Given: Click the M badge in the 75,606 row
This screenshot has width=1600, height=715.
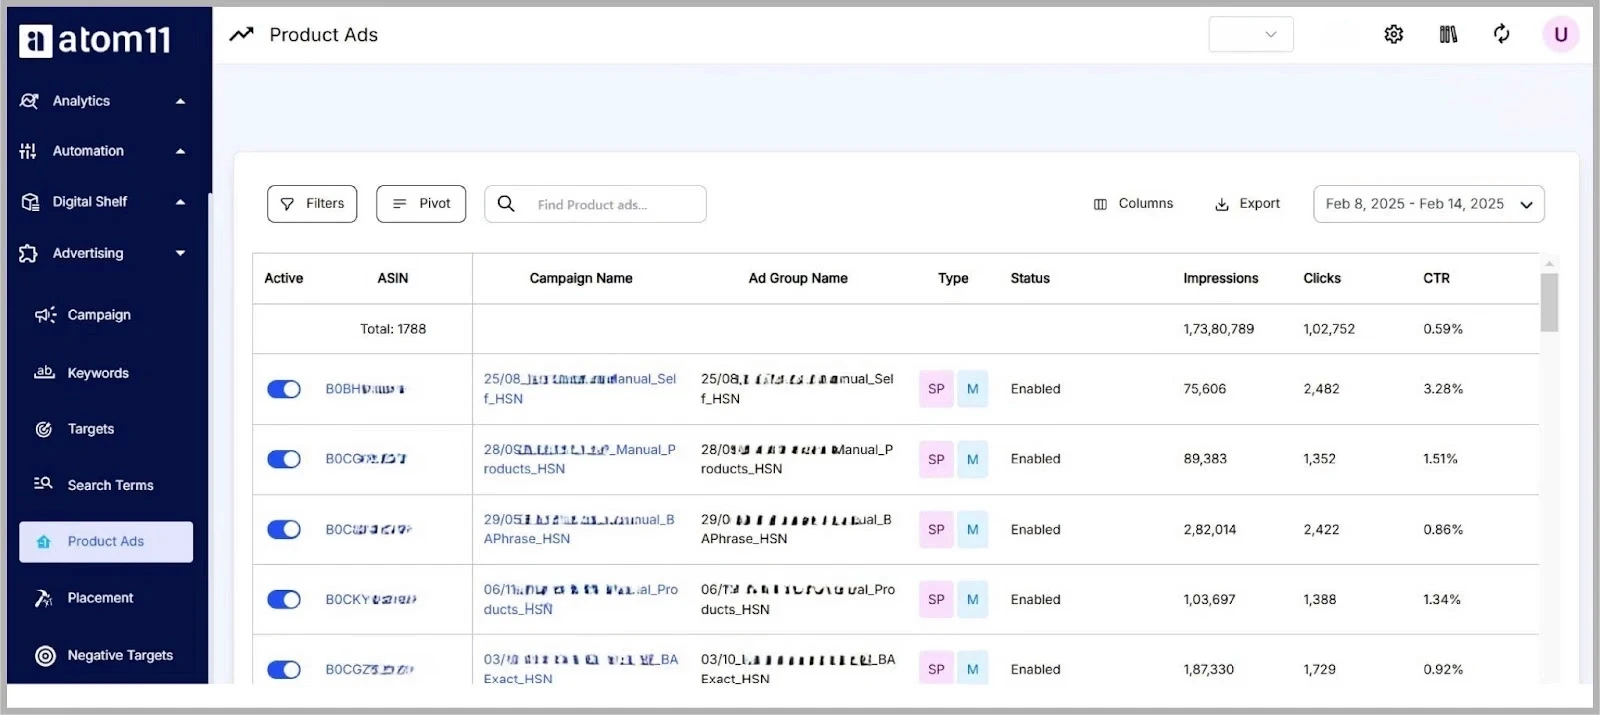Looking at the screenshot, I should [x=973, y=389].
